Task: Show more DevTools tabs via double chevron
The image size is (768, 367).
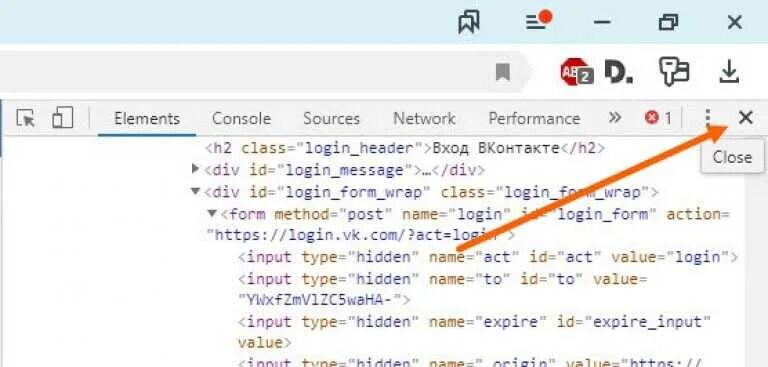Action: click(615, 118)
